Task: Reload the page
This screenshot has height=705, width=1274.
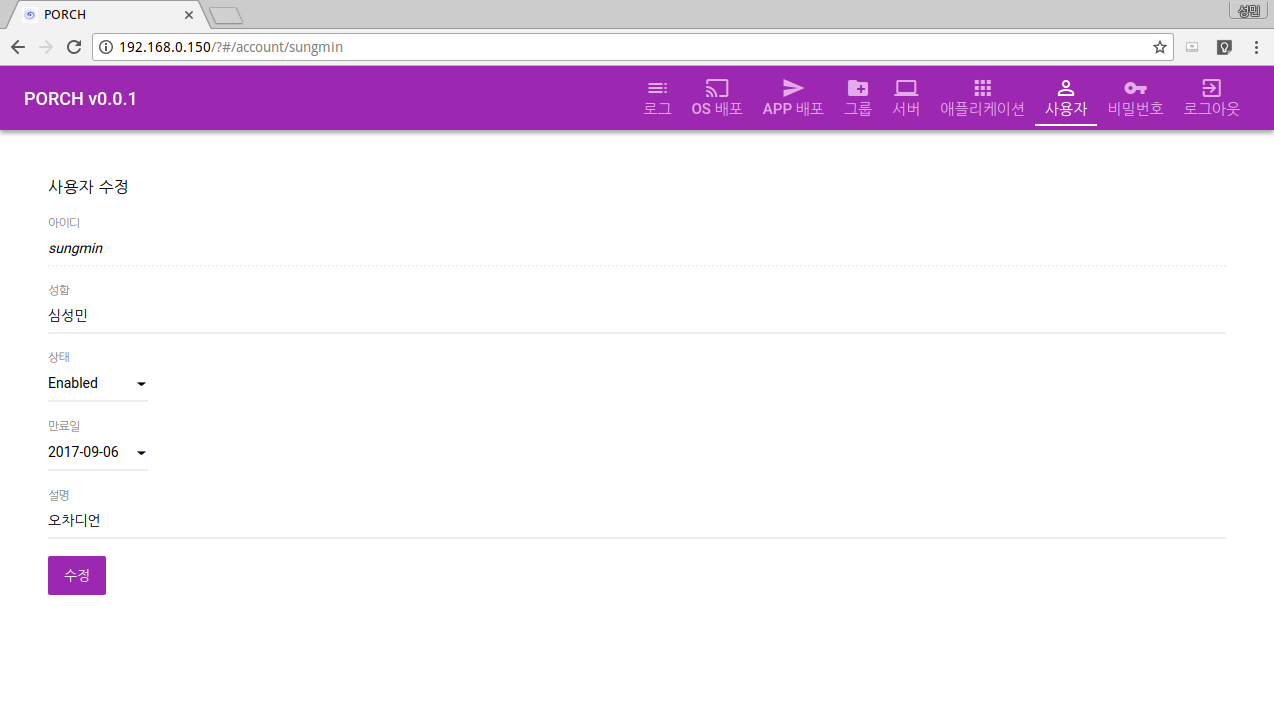Action: 74,47
